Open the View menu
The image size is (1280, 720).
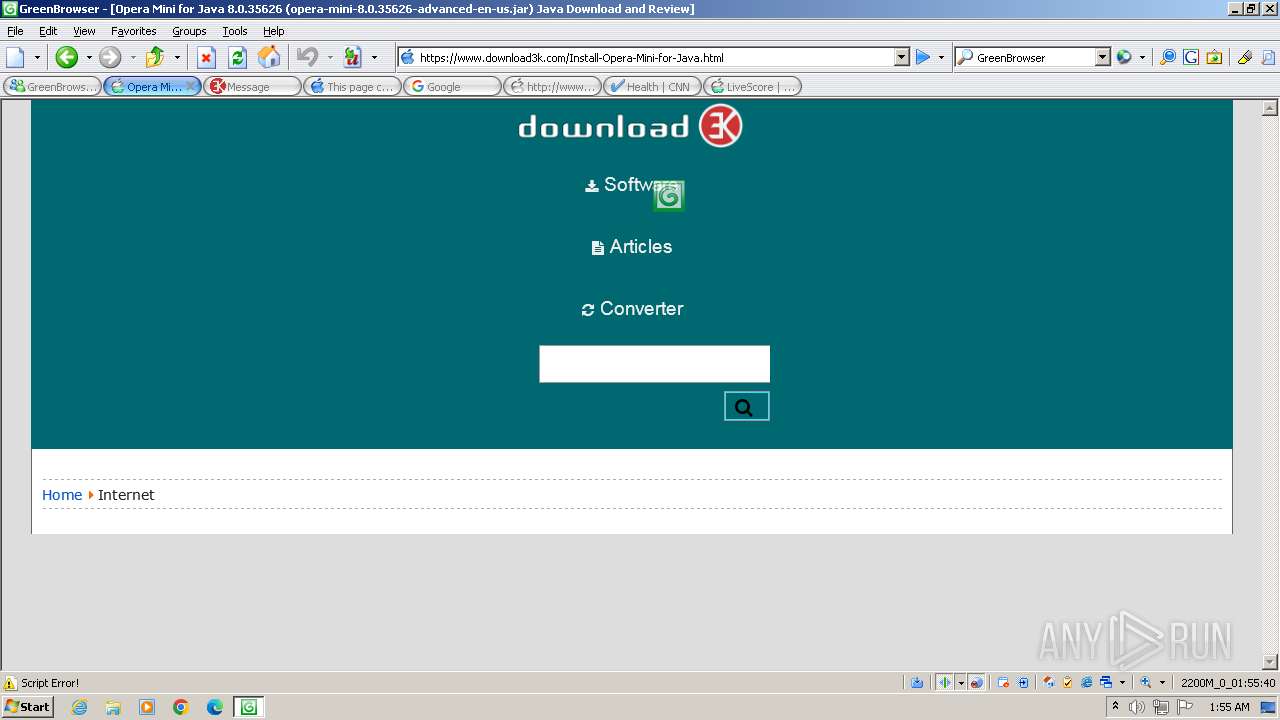[84, 31]
